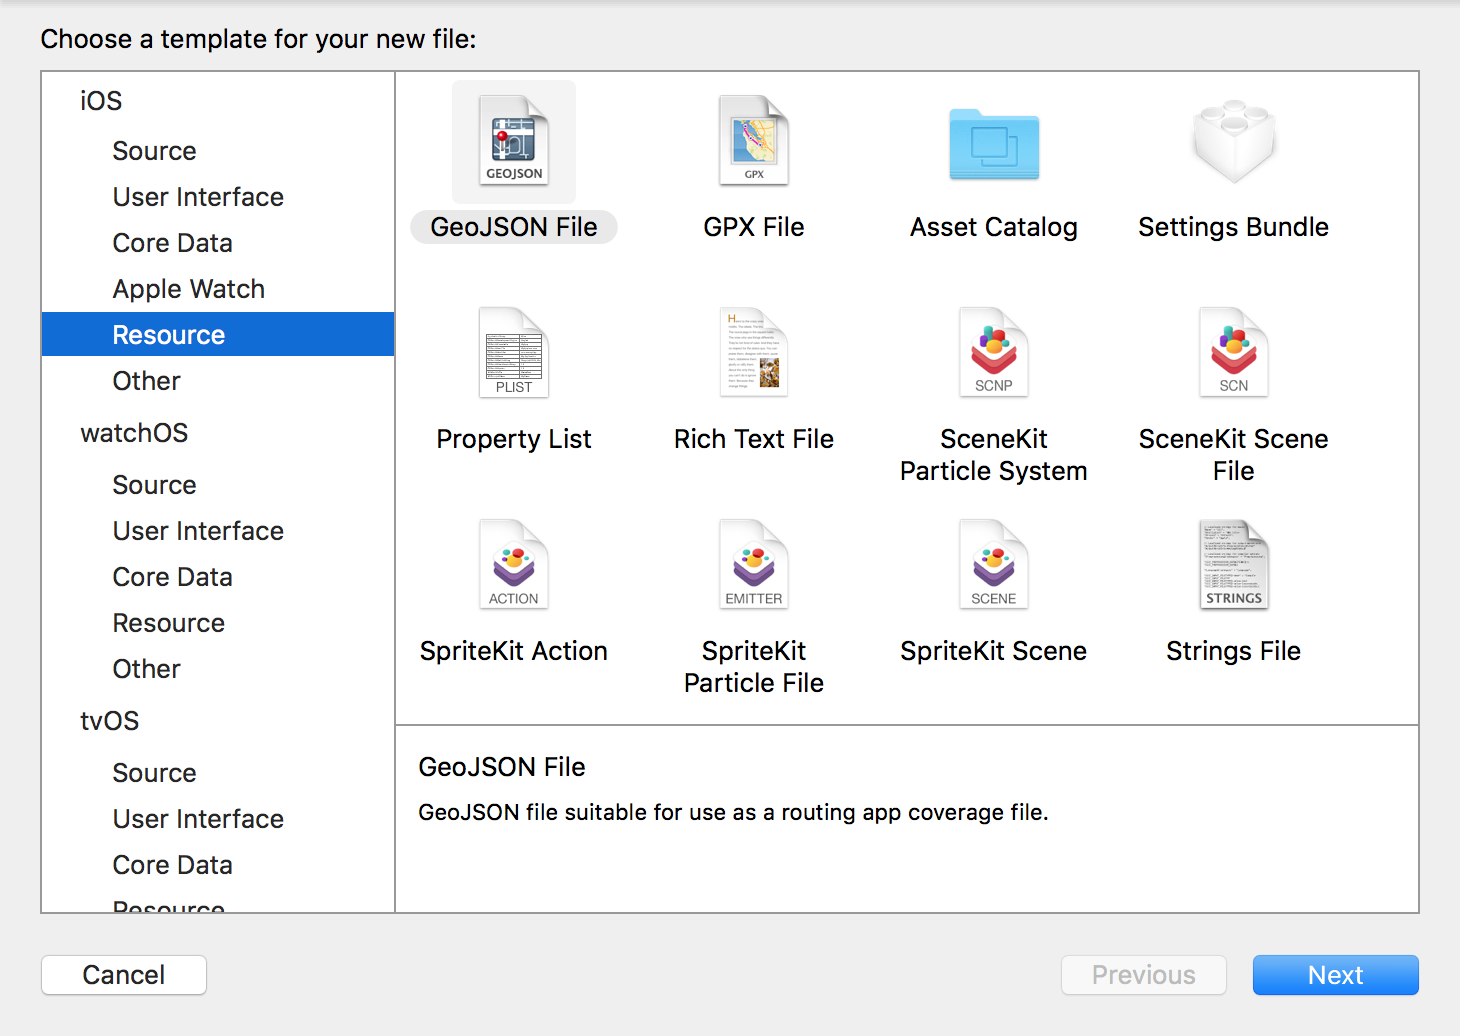Select the Strings File template icon

[x=1233, y=565]
